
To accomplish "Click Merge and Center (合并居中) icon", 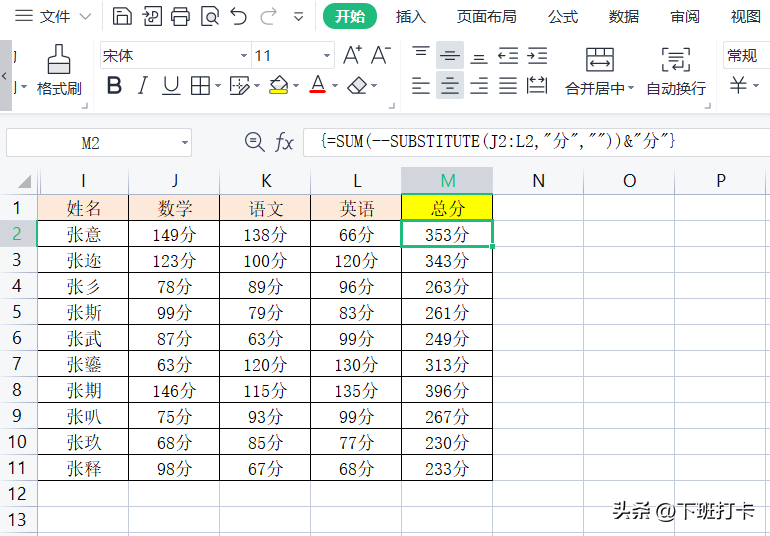I will point(600,60).
